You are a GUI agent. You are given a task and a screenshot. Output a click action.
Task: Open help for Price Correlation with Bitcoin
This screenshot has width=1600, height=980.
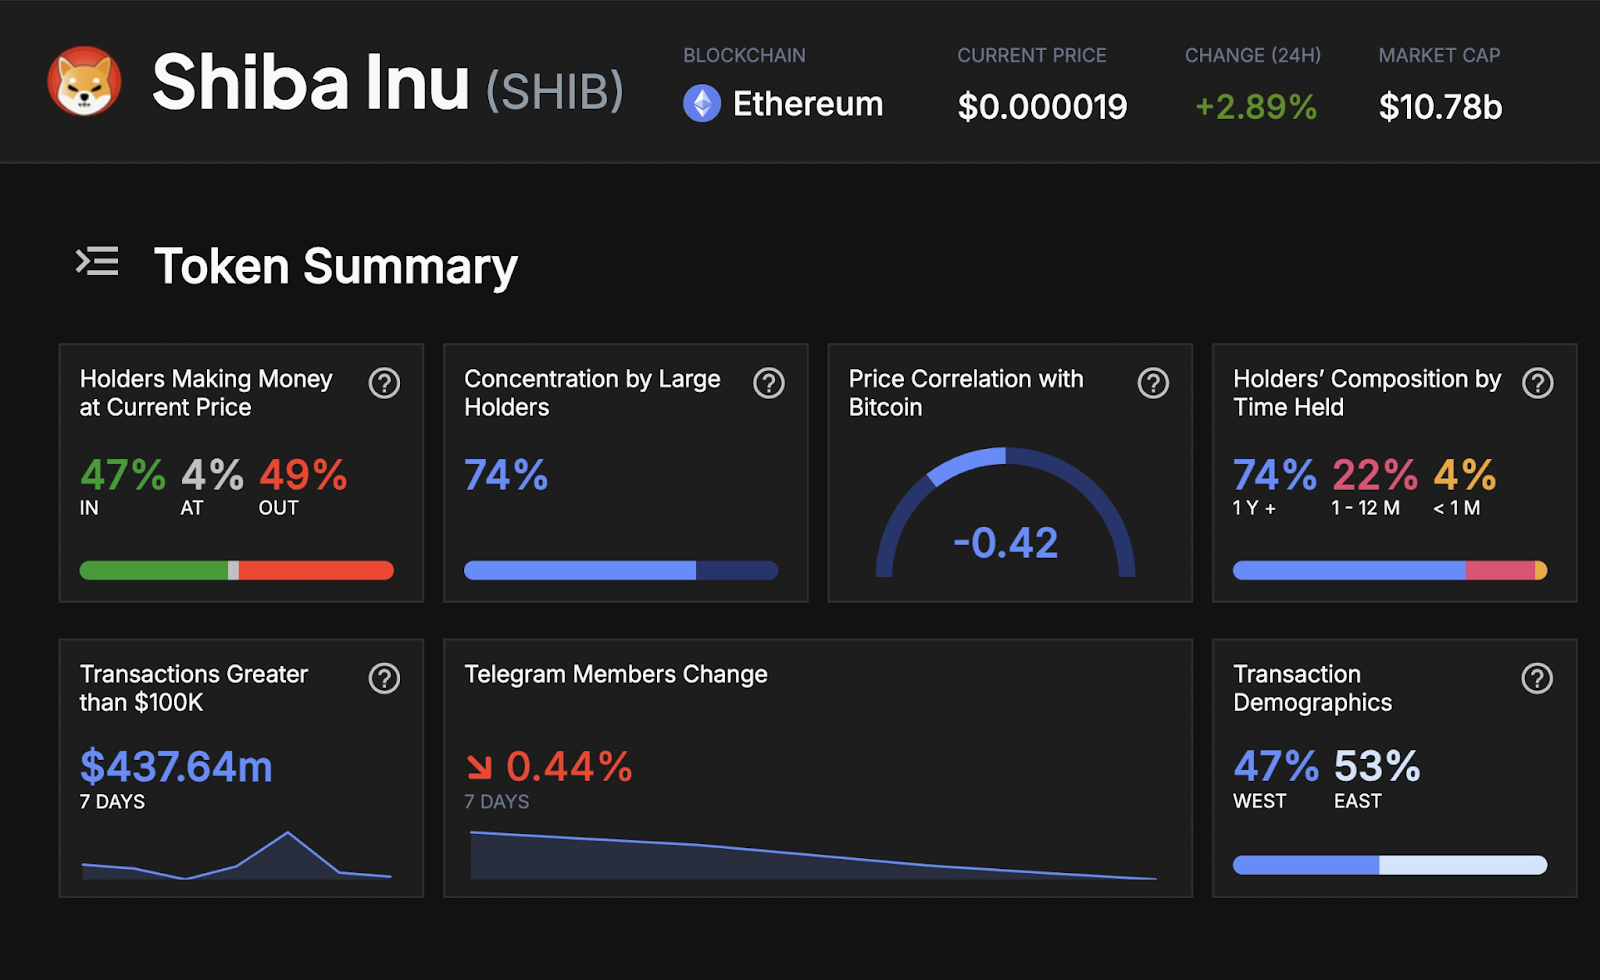click(x=1153, y=383)
